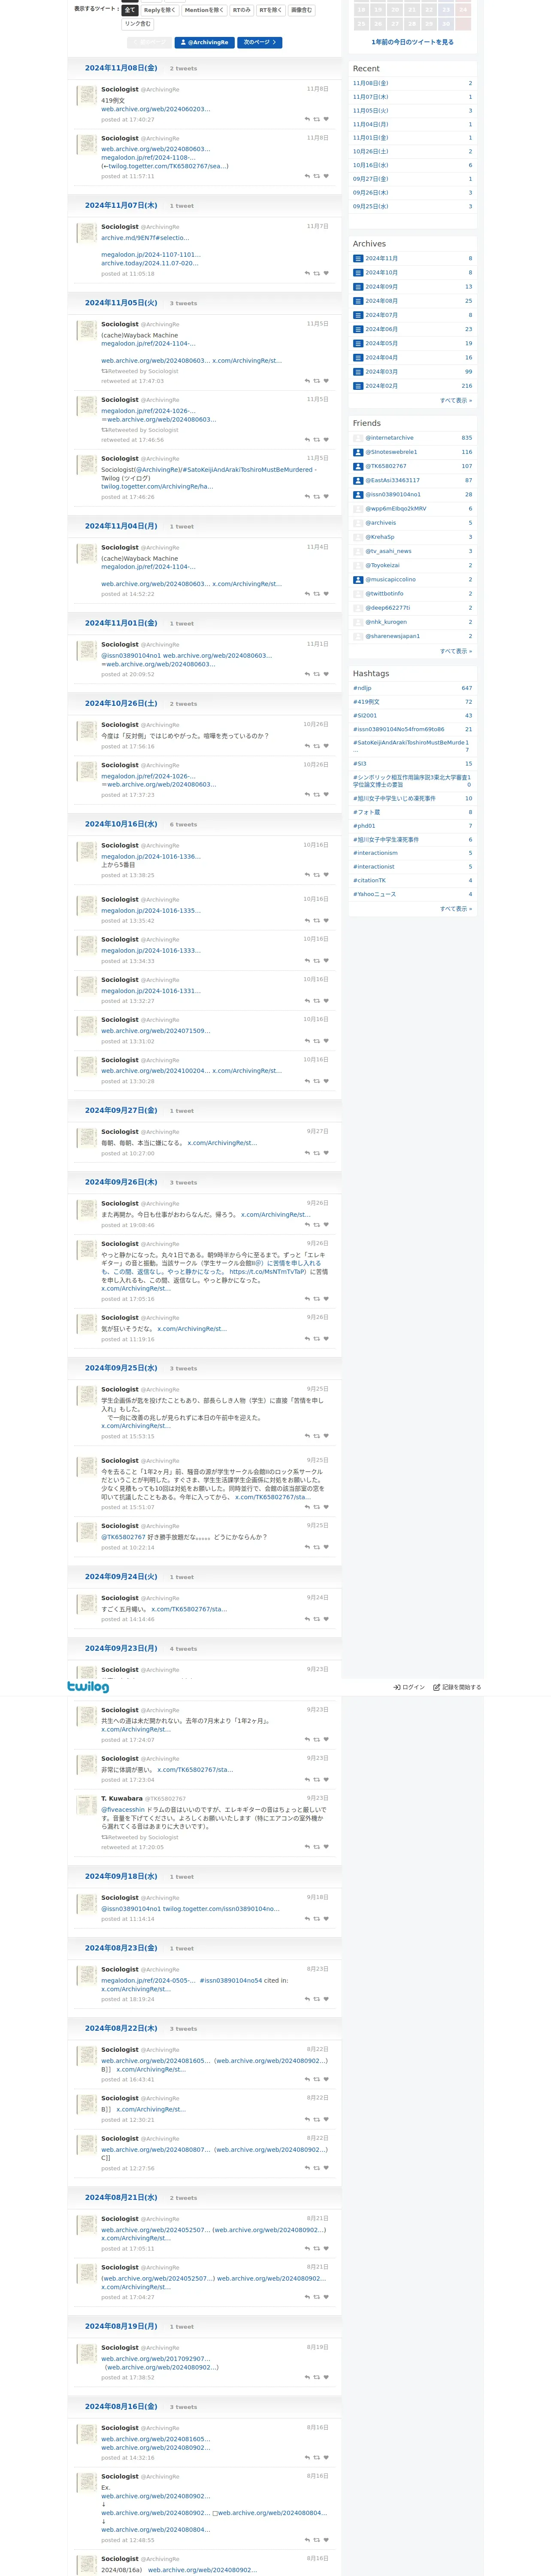Like the tweet posted at 14:52:22

(x=326, y=594)
